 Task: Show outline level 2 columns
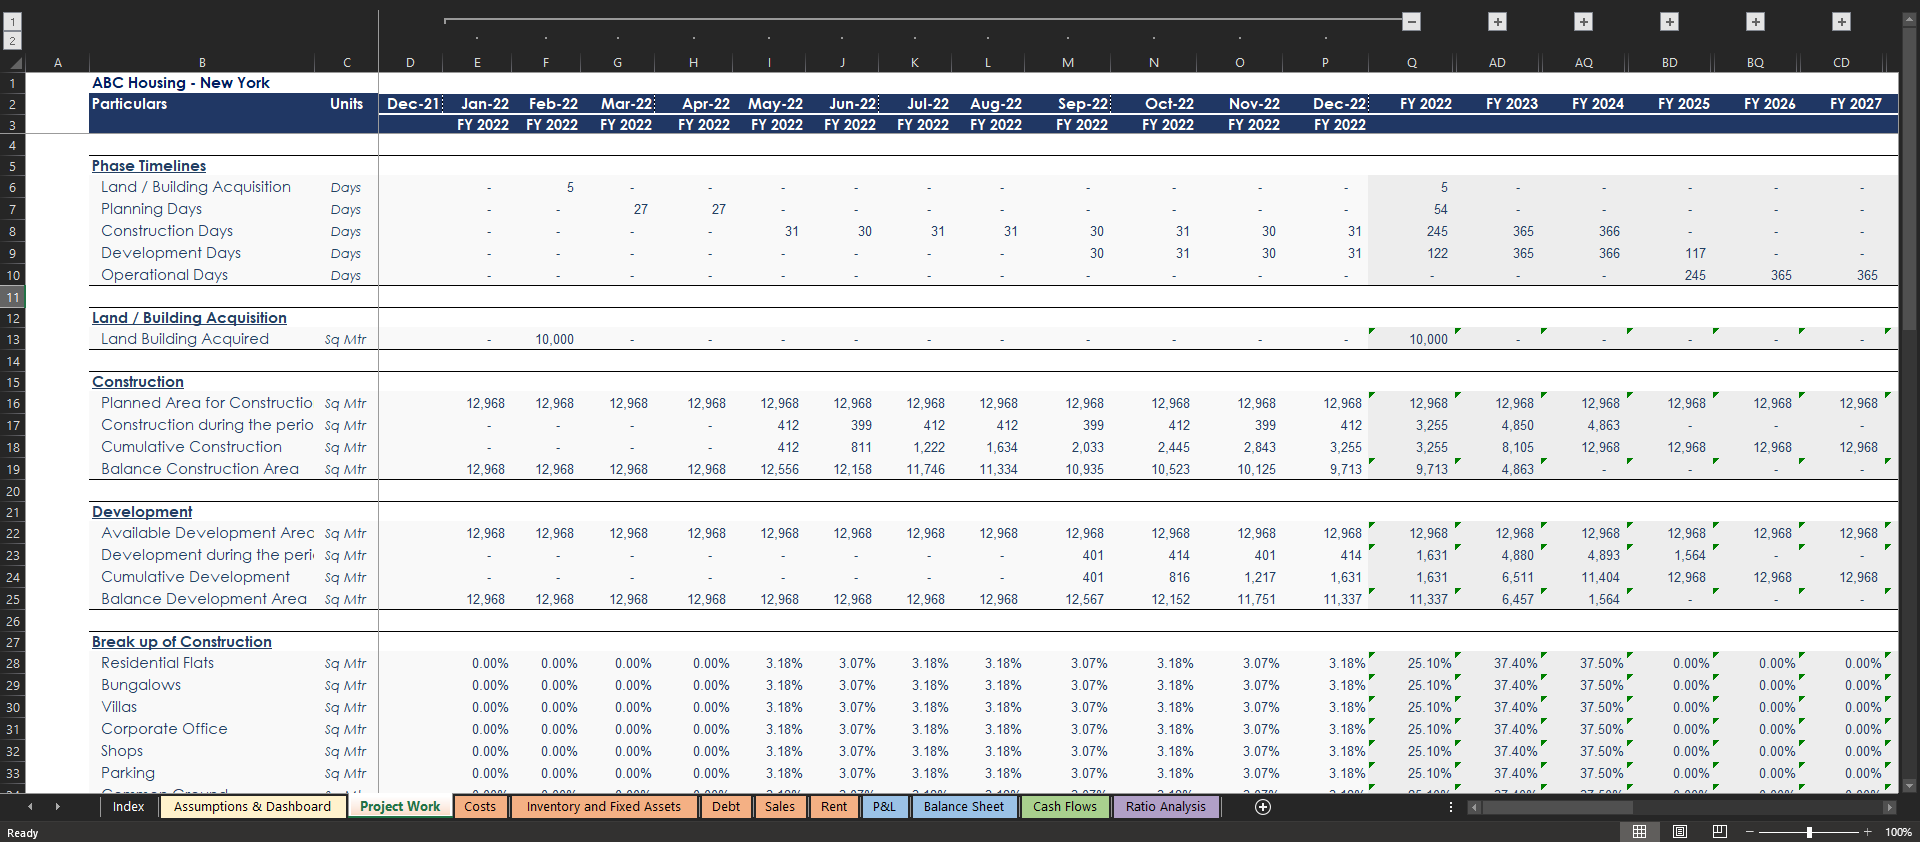[x=13, y=41]
